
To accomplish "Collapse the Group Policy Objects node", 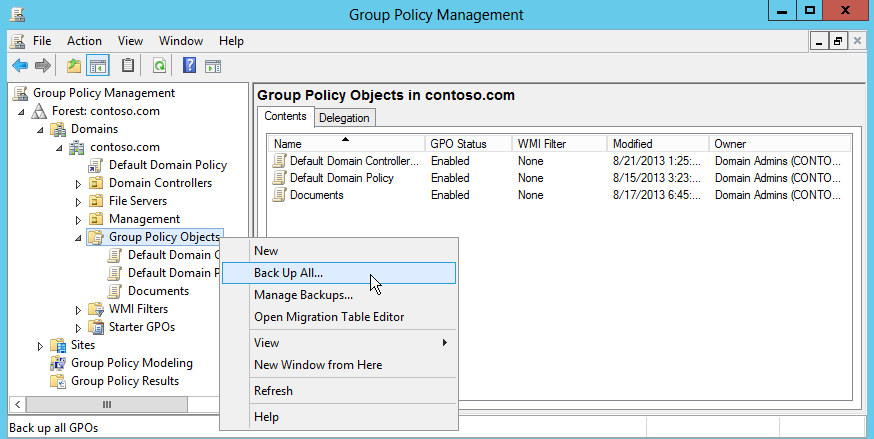I will [78, 238].
